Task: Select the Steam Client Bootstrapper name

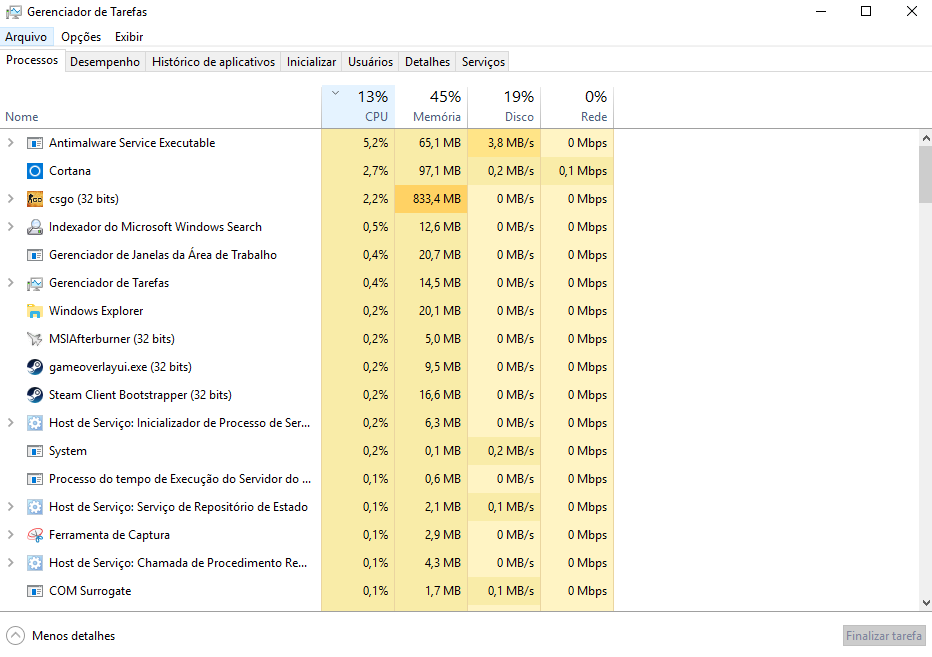Action: pyautogui.click(x=140, y=395)
